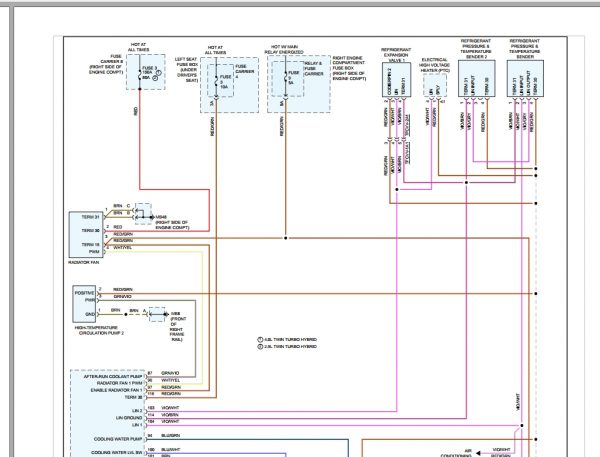
Task: Click the 'BLU/GRN' wire color label
Action: [x=170, y=436]
